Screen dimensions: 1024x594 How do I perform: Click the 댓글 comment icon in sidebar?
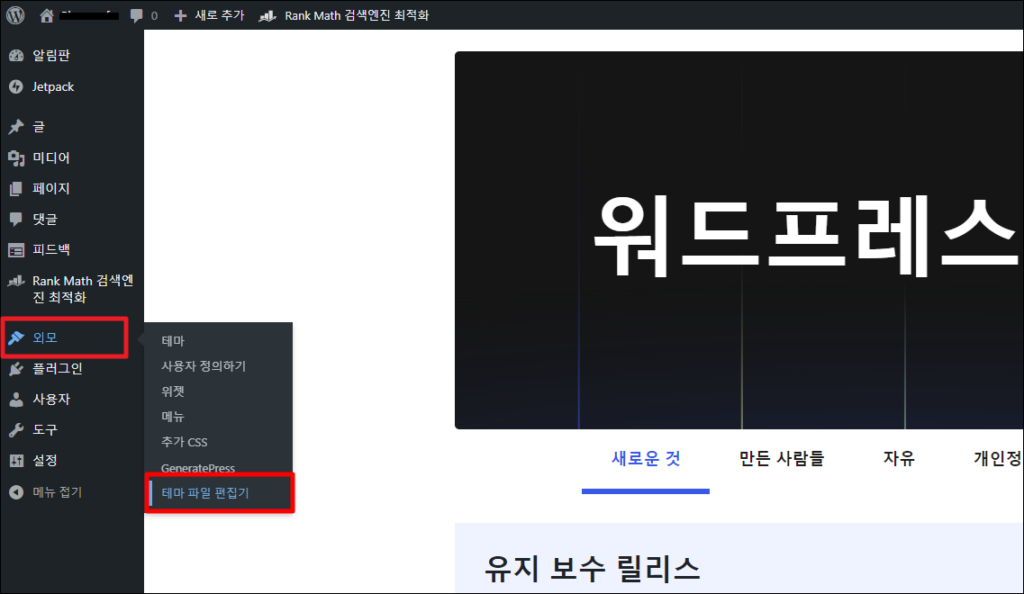[16, 219]
